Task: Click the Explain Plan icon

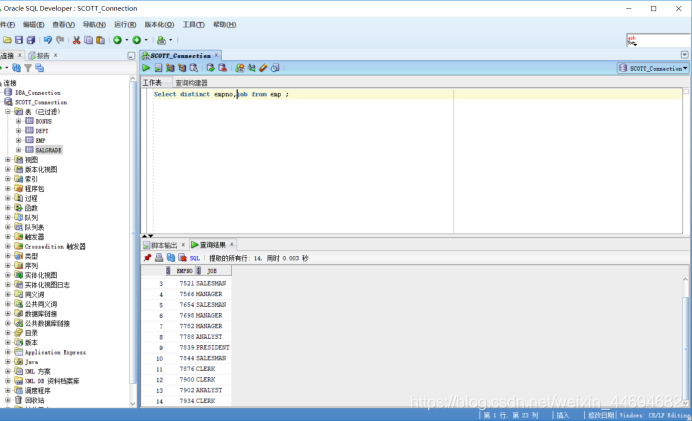Action: pos(170,68)
